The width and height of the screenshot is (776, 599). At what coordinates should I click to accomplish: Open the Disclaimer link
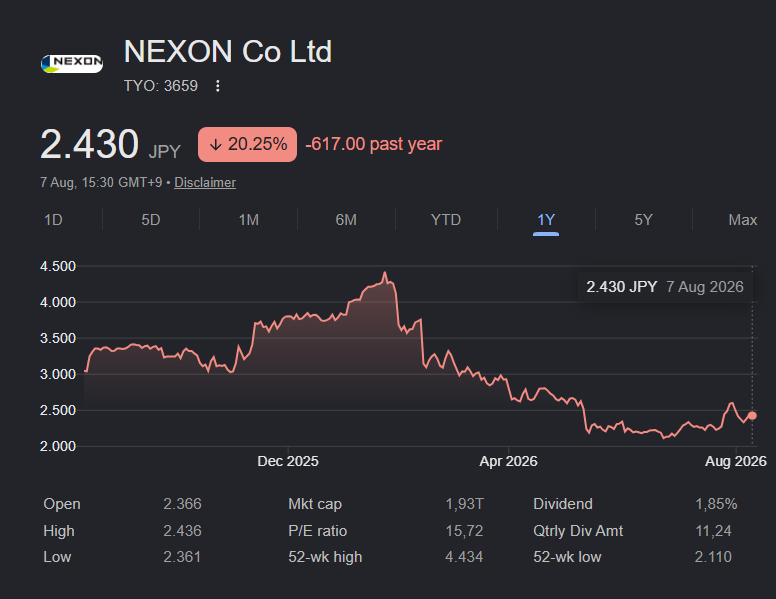click(x=205, y=183)
